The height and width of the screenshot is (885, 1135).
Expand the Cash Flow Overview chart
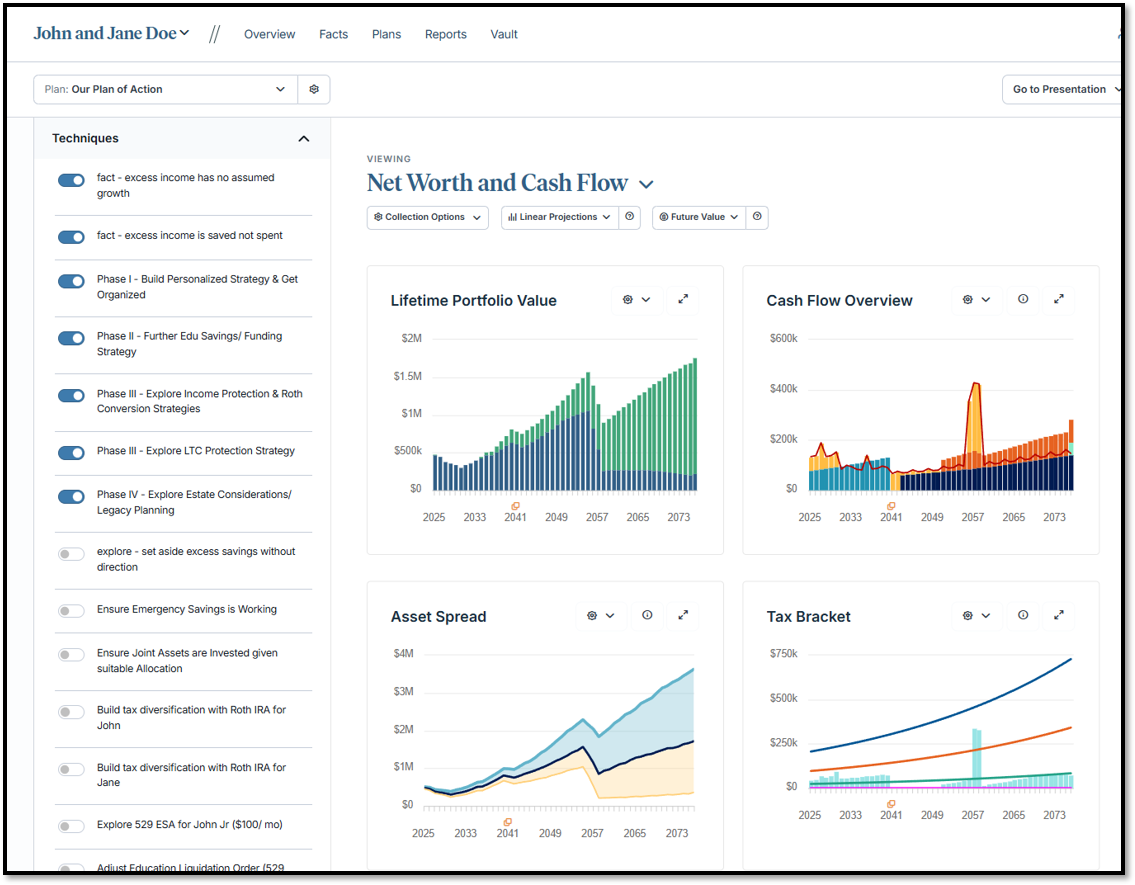(x=1059, y=299)
